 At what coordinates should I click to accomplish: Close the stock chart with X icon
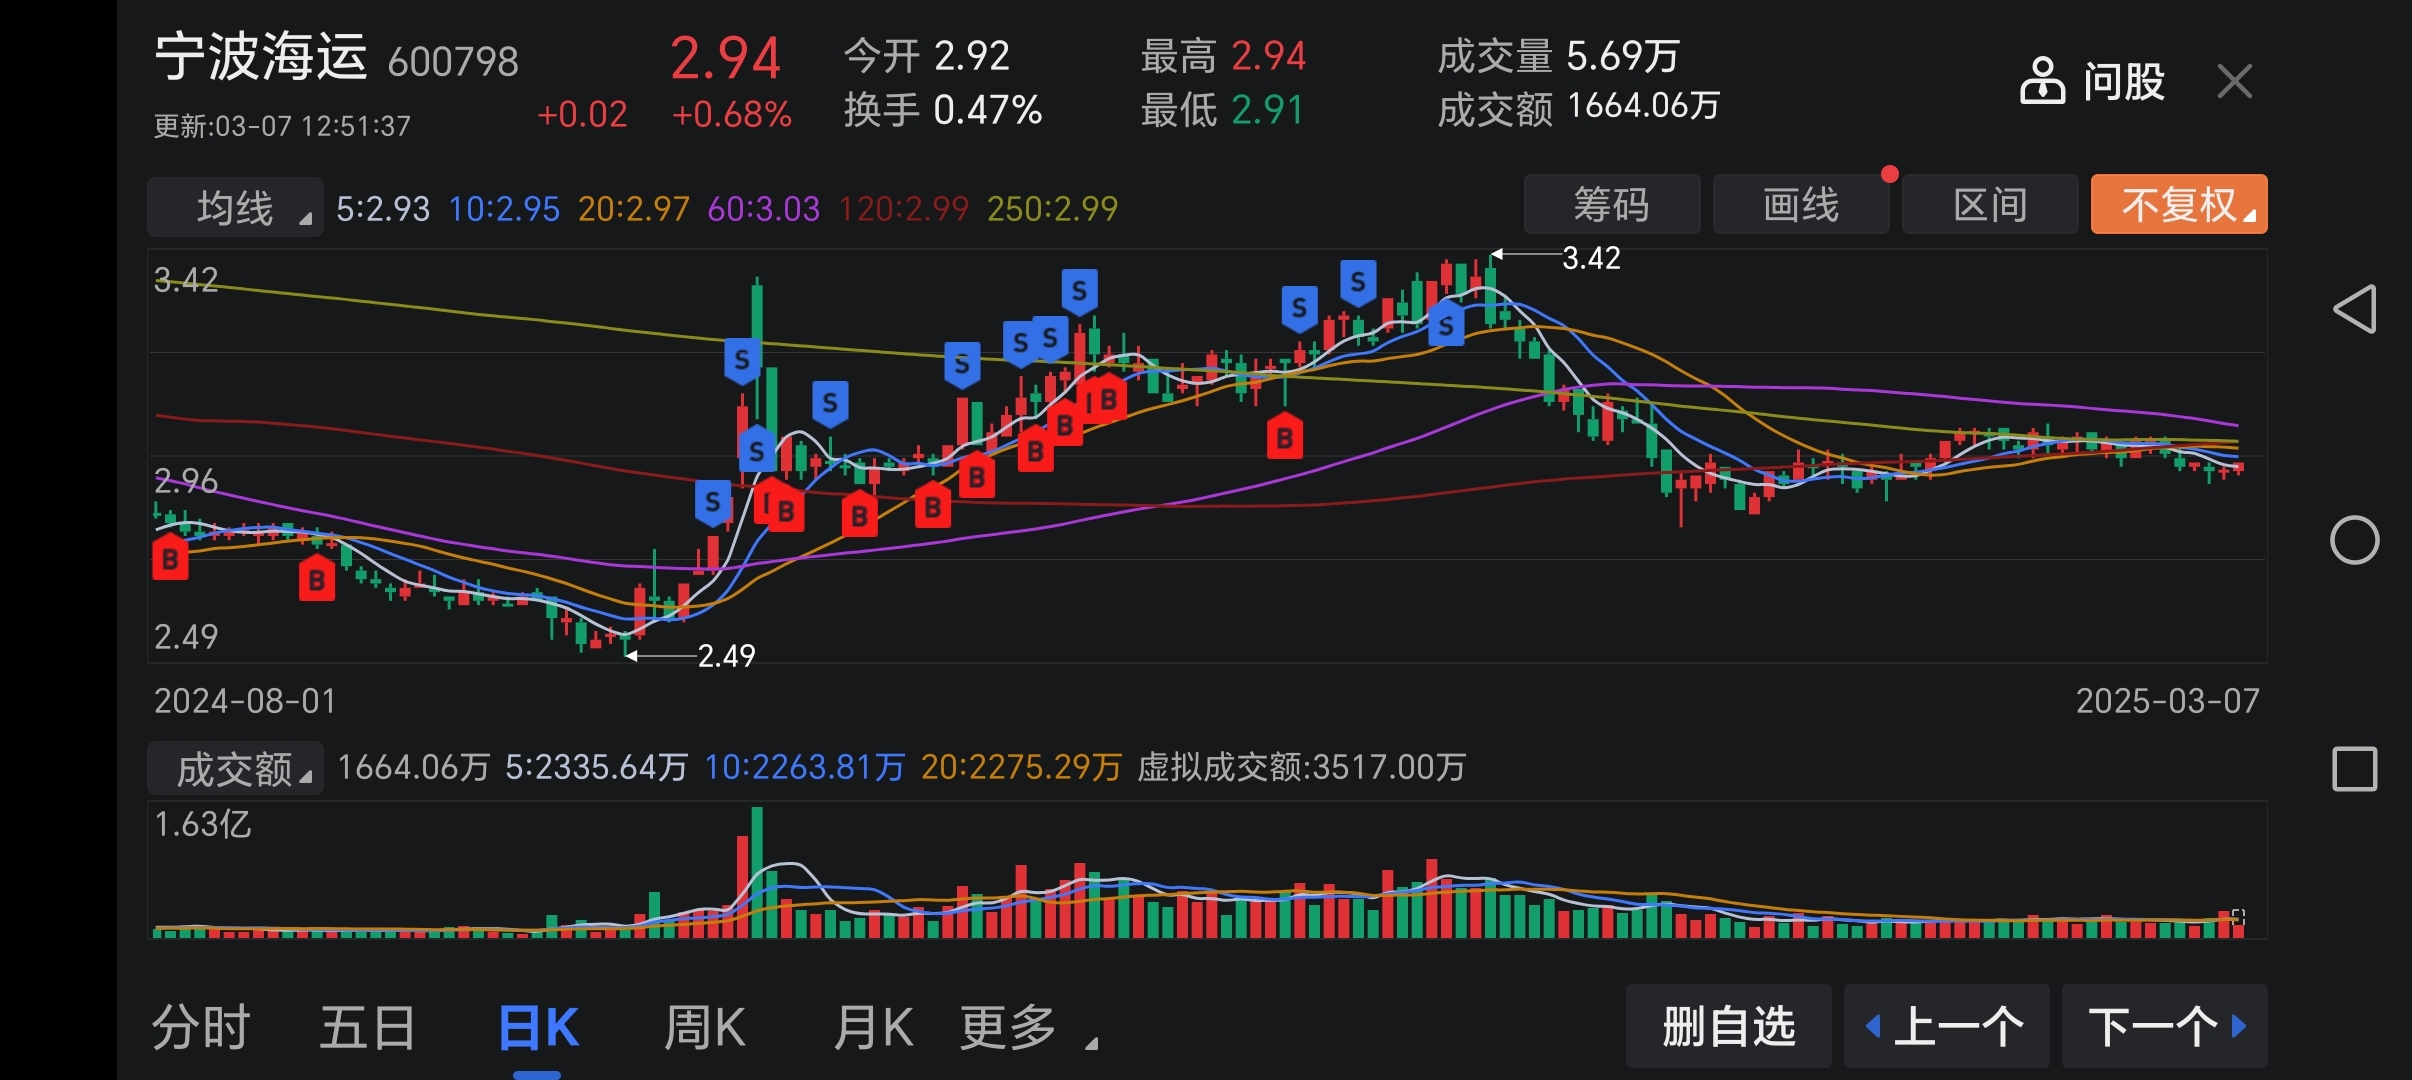(x=2234, y=81)
